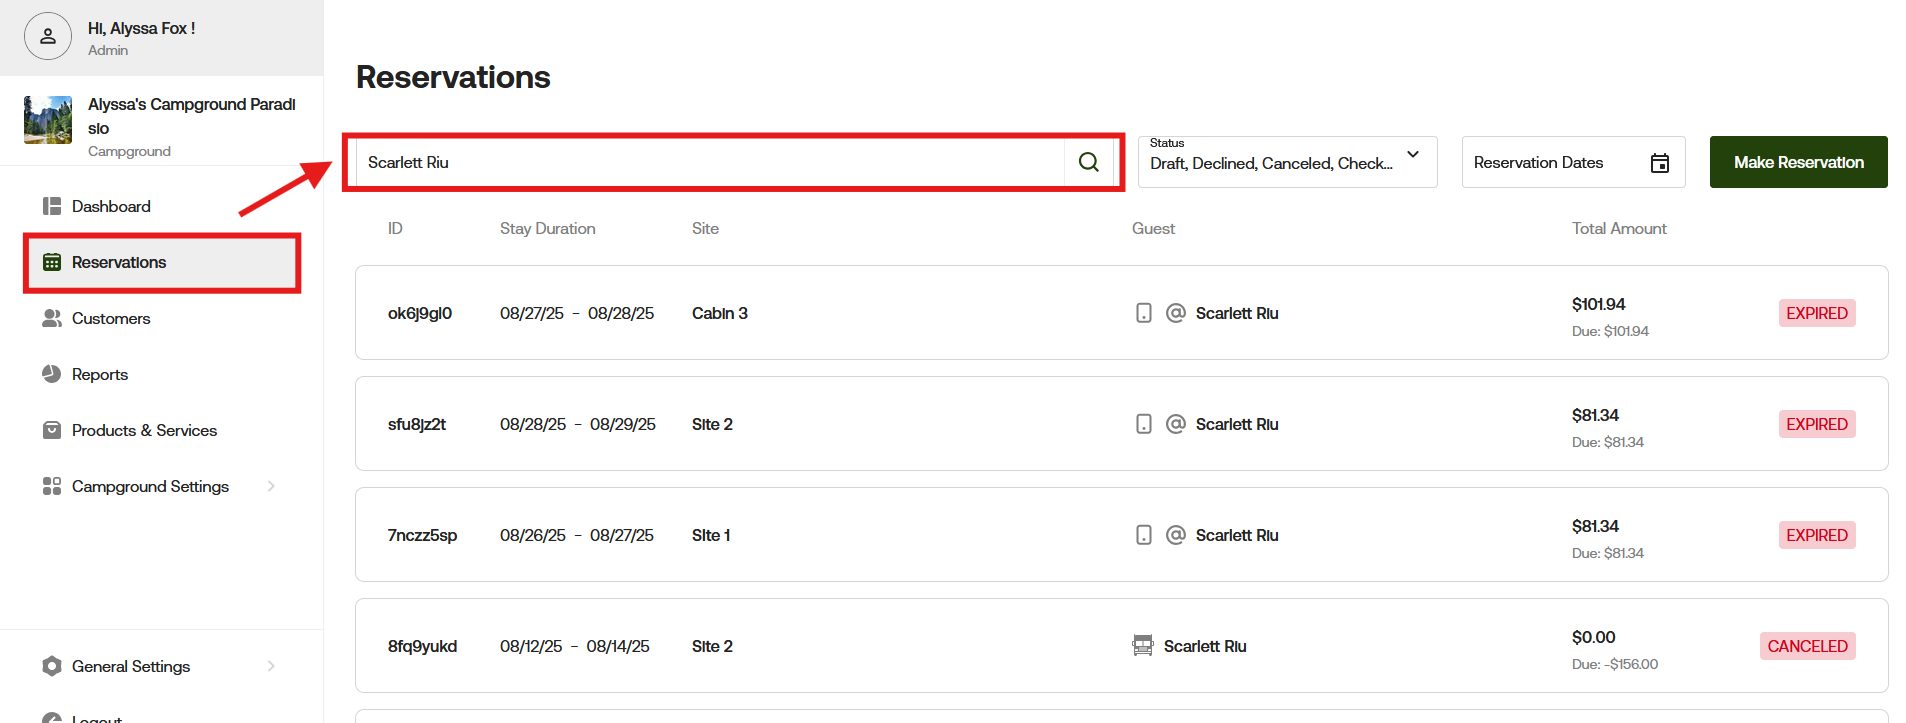Click phone icon in sfu8jz2t row
The height and width of the screenshot is (723, 1906).
[1144, 424]
